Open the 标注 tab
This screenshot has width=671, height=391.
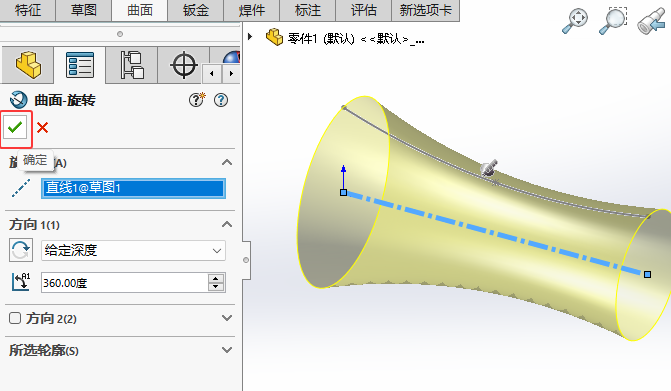click(308, 10)
